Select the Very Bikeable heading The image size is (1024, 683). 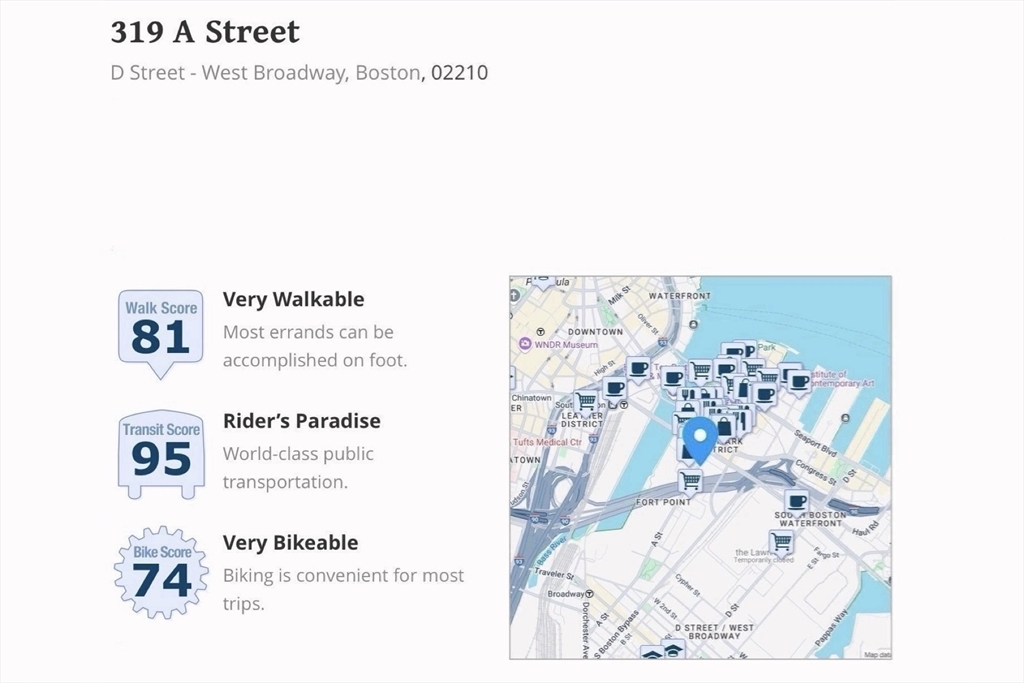[x=291, y=543]
